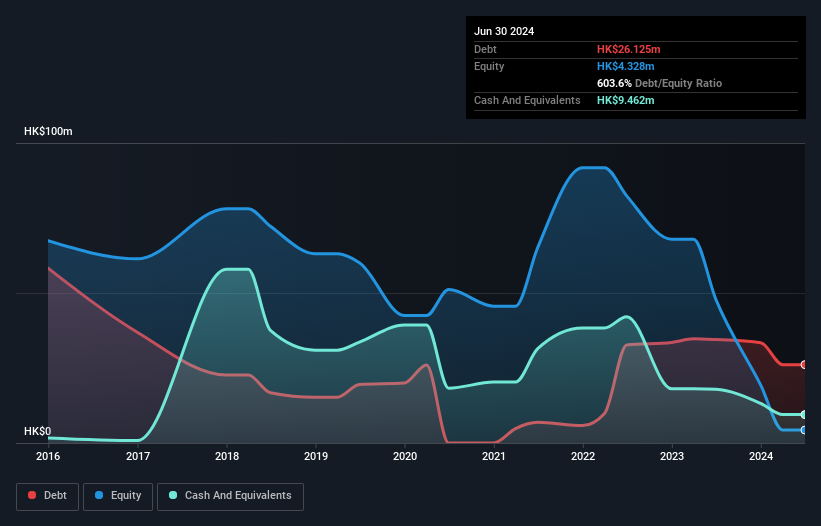821x526 pixels.
Task: Click the 2017 axis label
Action: click(x=138, y=456)
